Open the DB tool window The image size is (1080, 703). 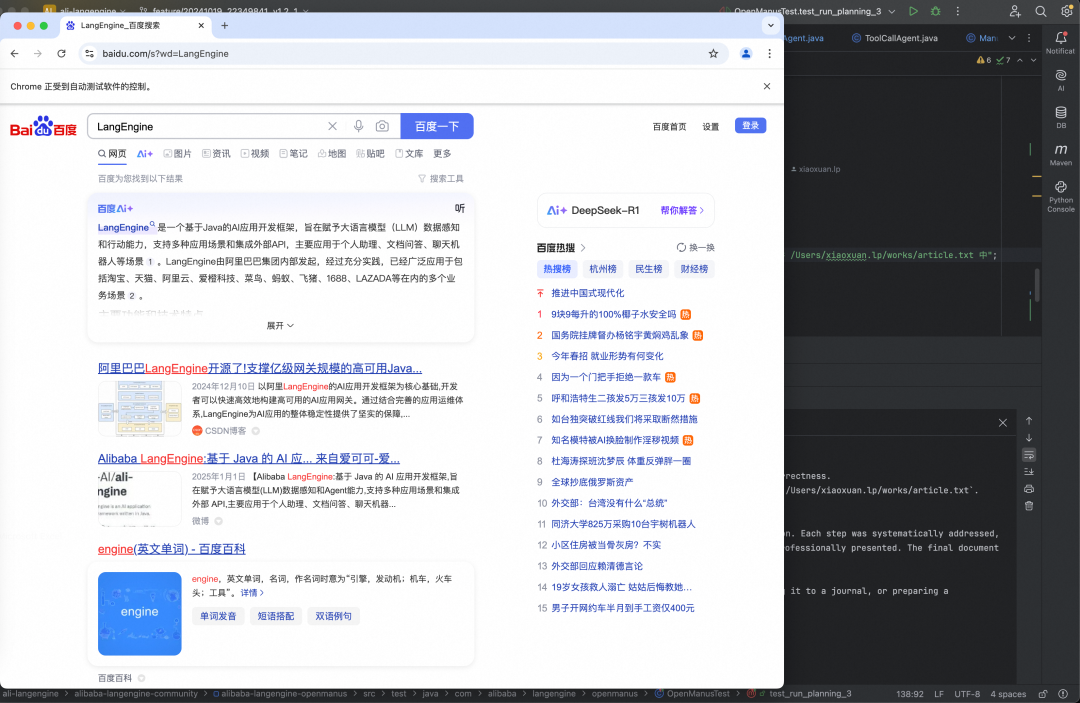tap(1060, 113)
